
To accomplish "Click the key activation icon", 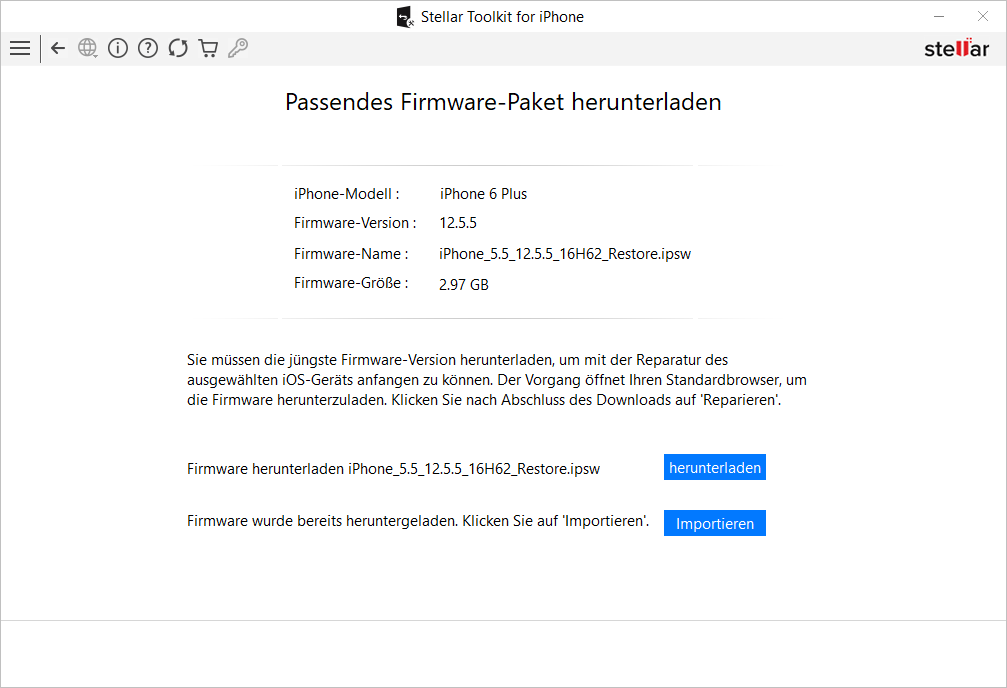I will pos(238,48).
